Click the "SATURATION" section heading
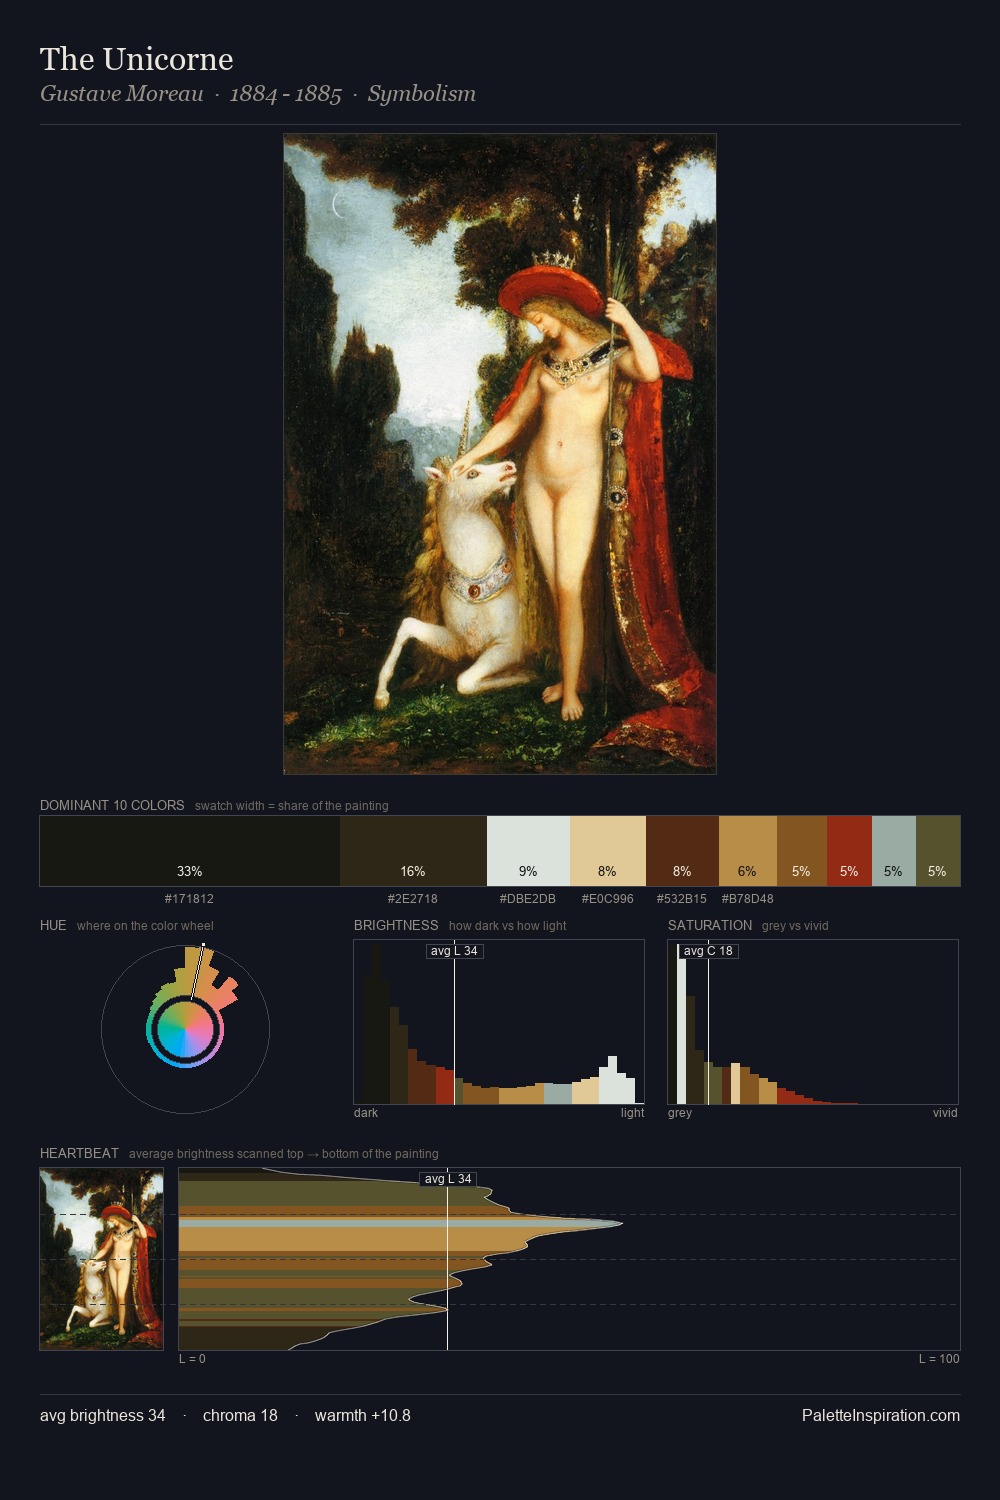Screen dimensions: 1000x1500 (710, 925)
